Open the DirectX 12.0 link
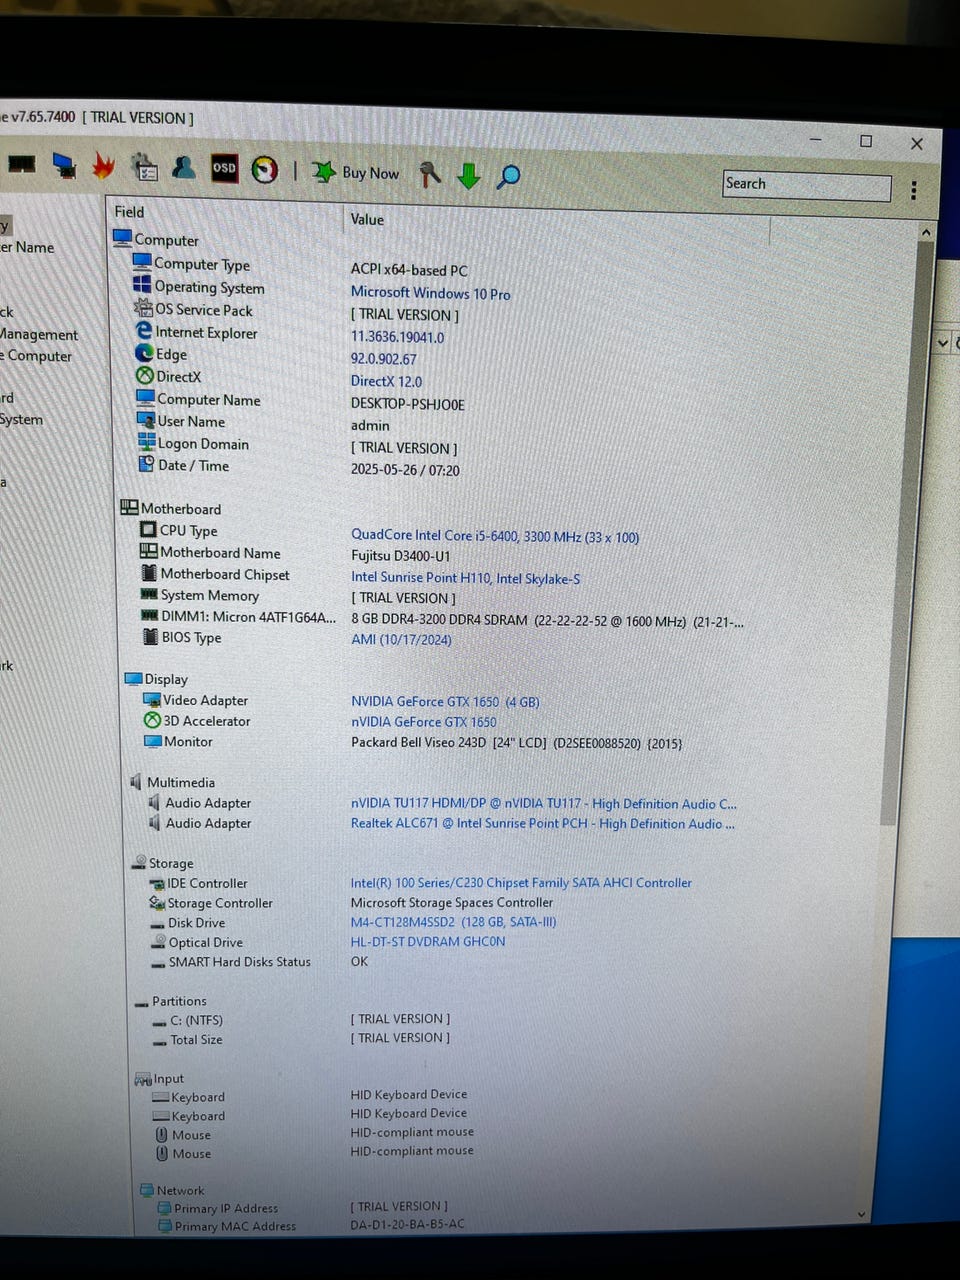The image size is (960, 1280). (x=386, y=381)
